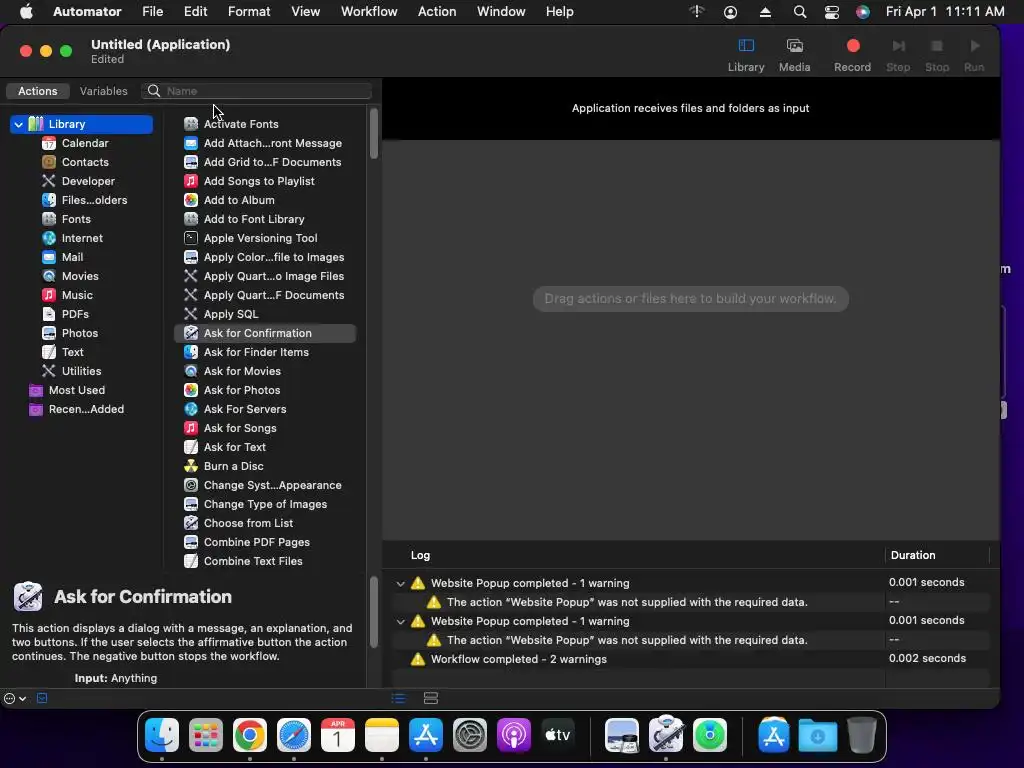The image size is (1024, 768).
Task: Open Spotlight search in menu bar
Action: click(x=799, y=12)
